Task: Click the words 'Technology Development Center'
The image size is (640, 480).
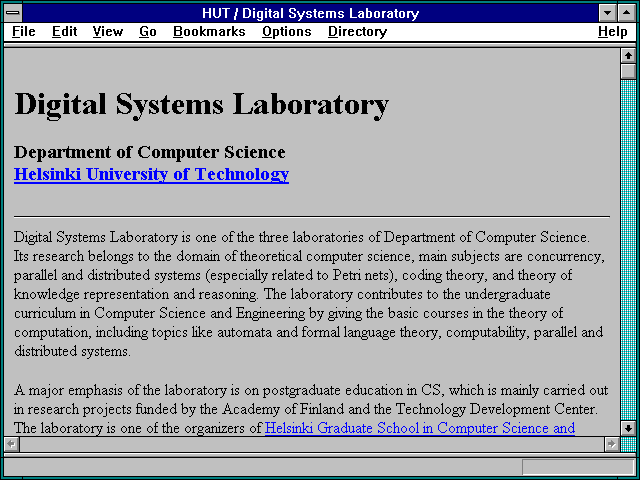Action: (497, 409)
